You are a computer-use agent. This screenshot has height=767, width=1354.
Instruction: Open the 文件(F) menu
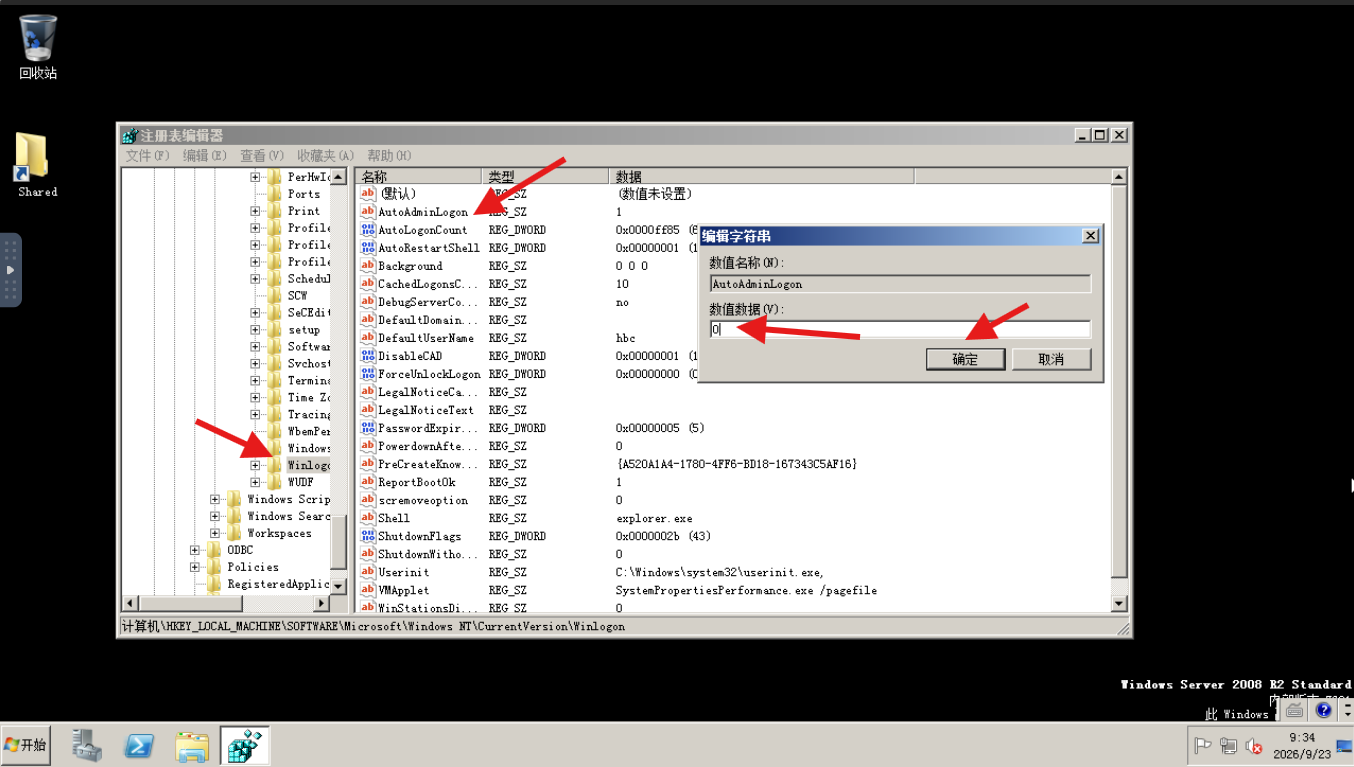click(x=147, y=156)
